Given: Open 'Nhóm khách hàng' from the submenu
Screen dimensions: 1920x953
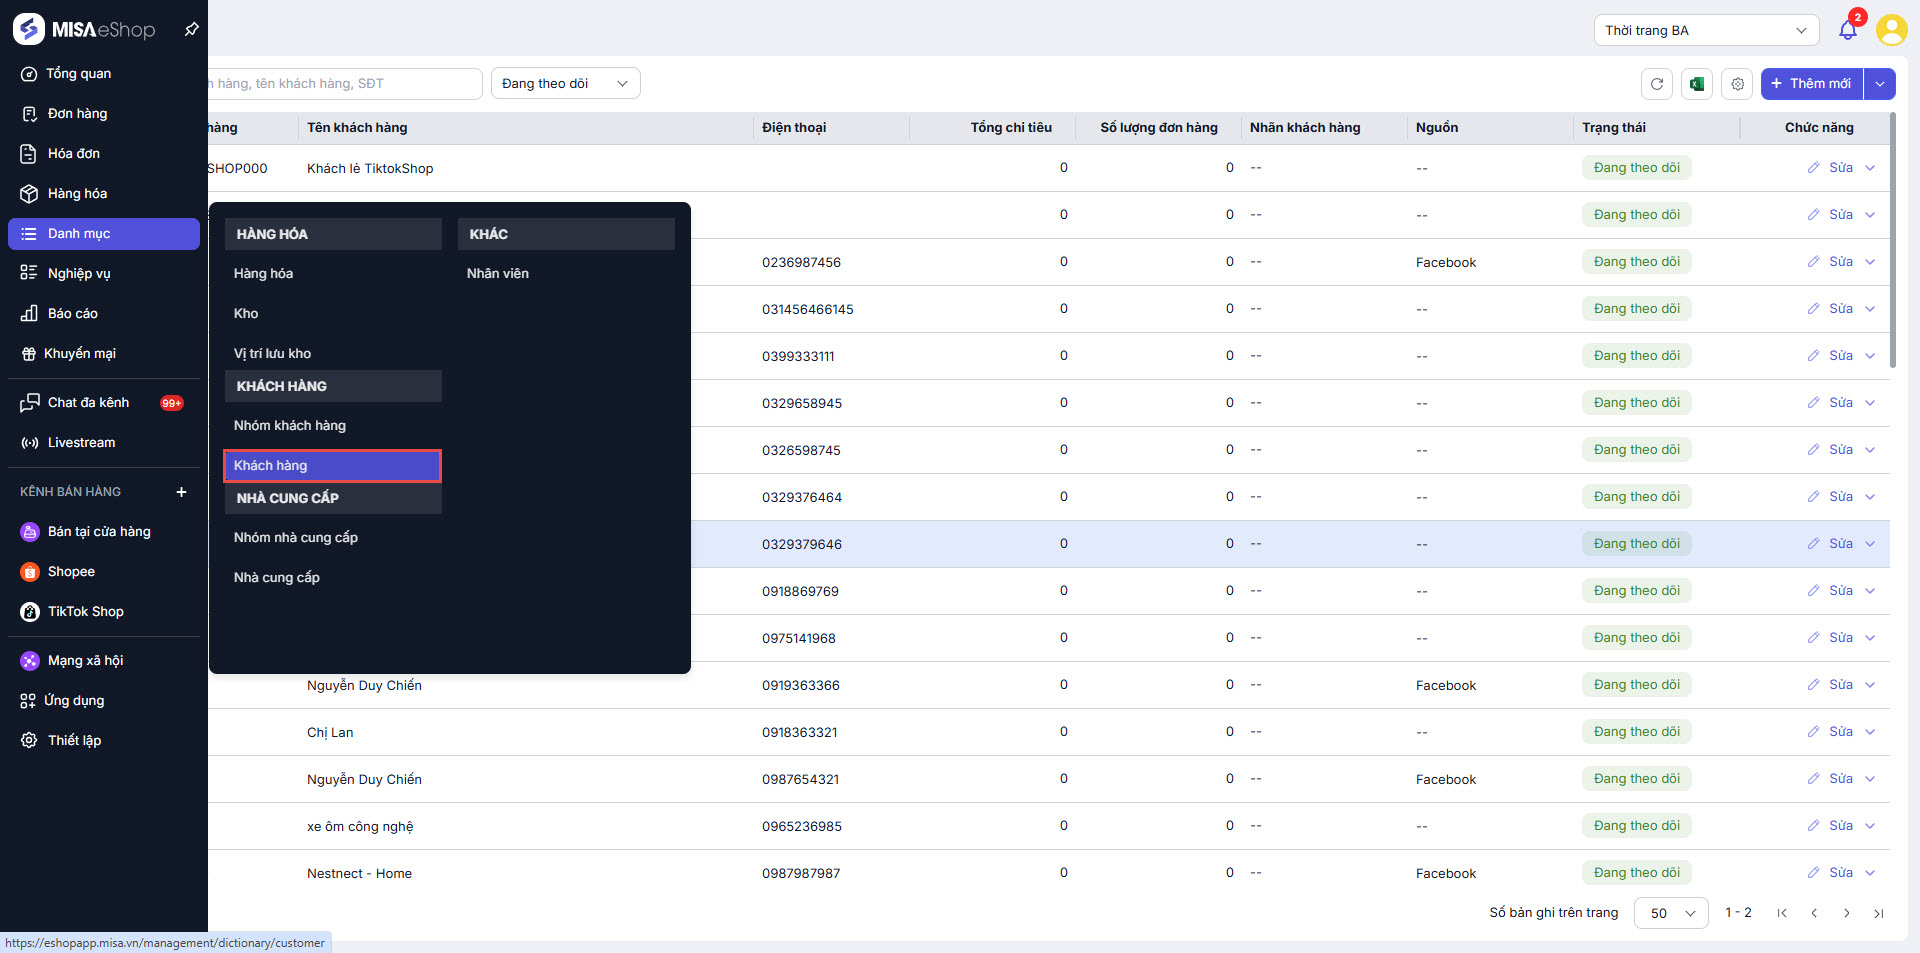Looking at the screenshot, I should 290,426.
